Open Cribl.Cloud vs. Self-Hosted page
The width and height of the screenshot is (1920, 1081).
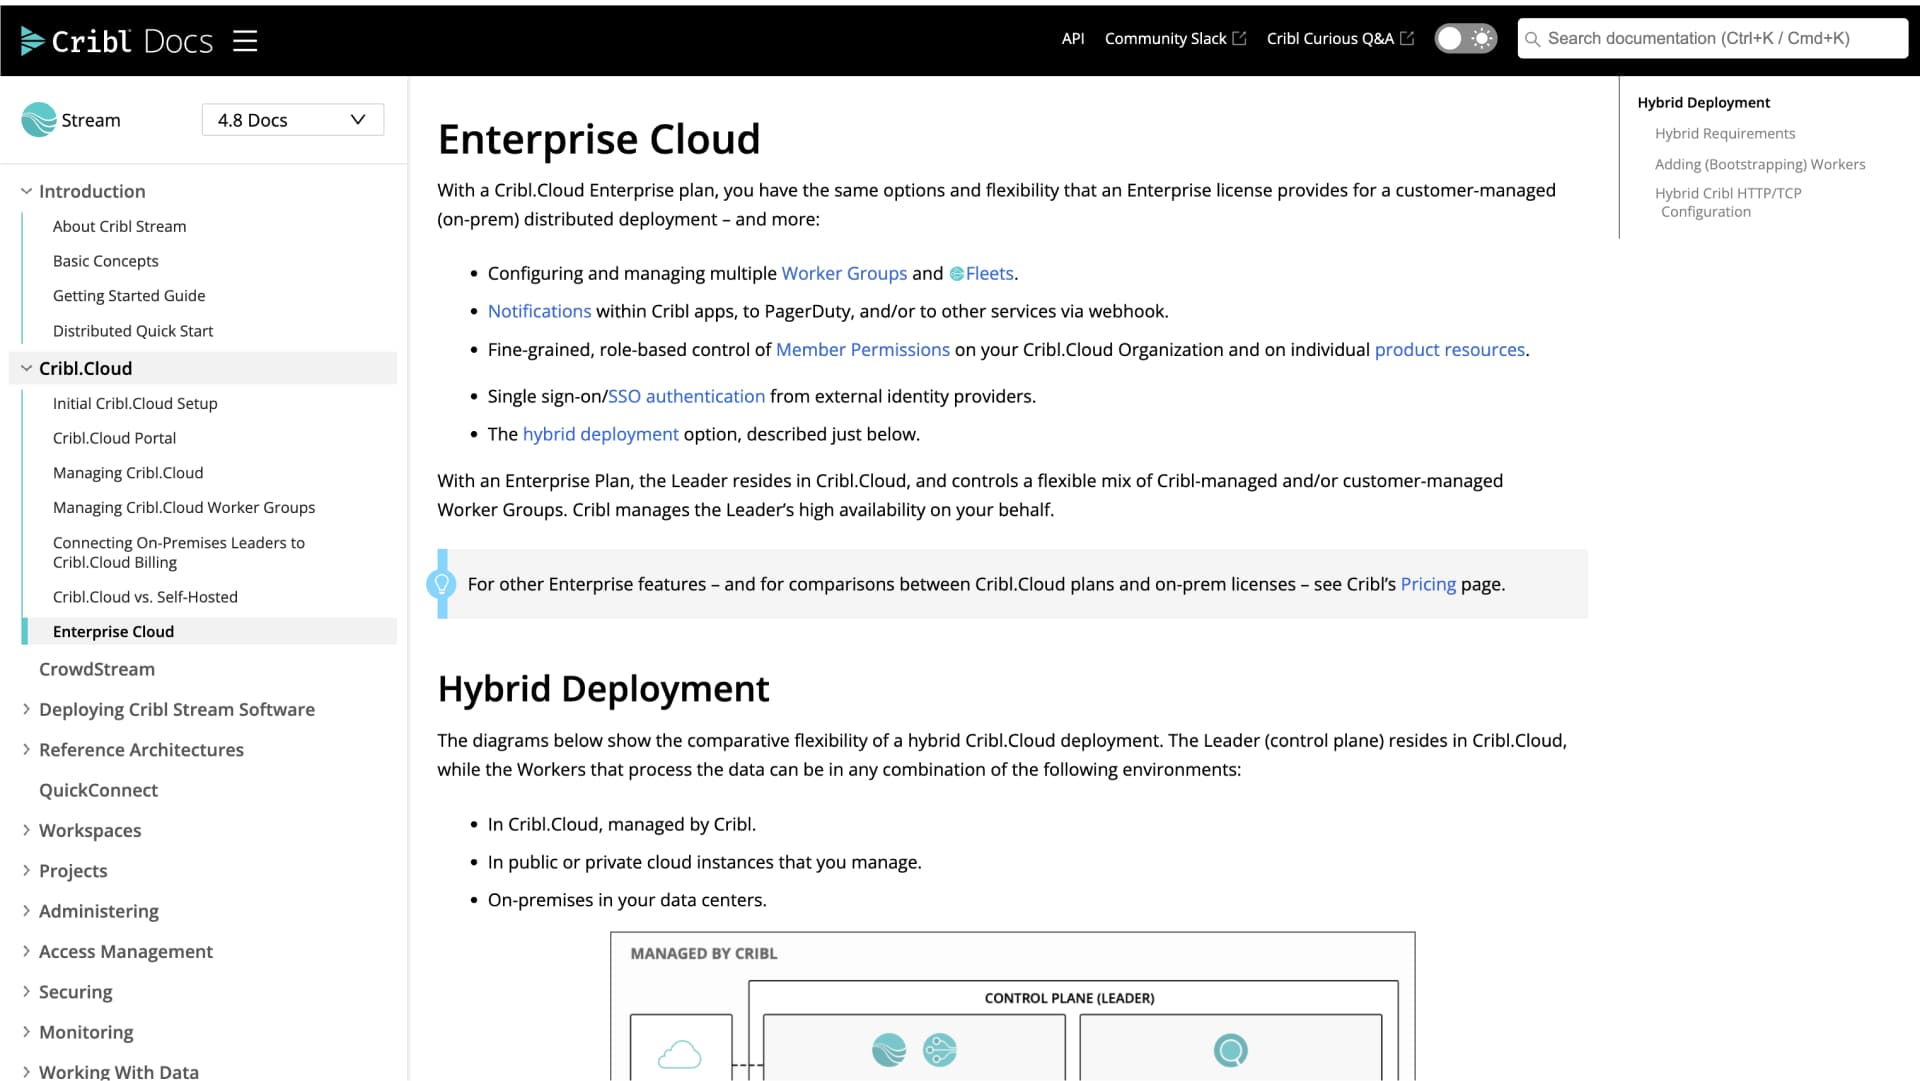click(145, 597)
